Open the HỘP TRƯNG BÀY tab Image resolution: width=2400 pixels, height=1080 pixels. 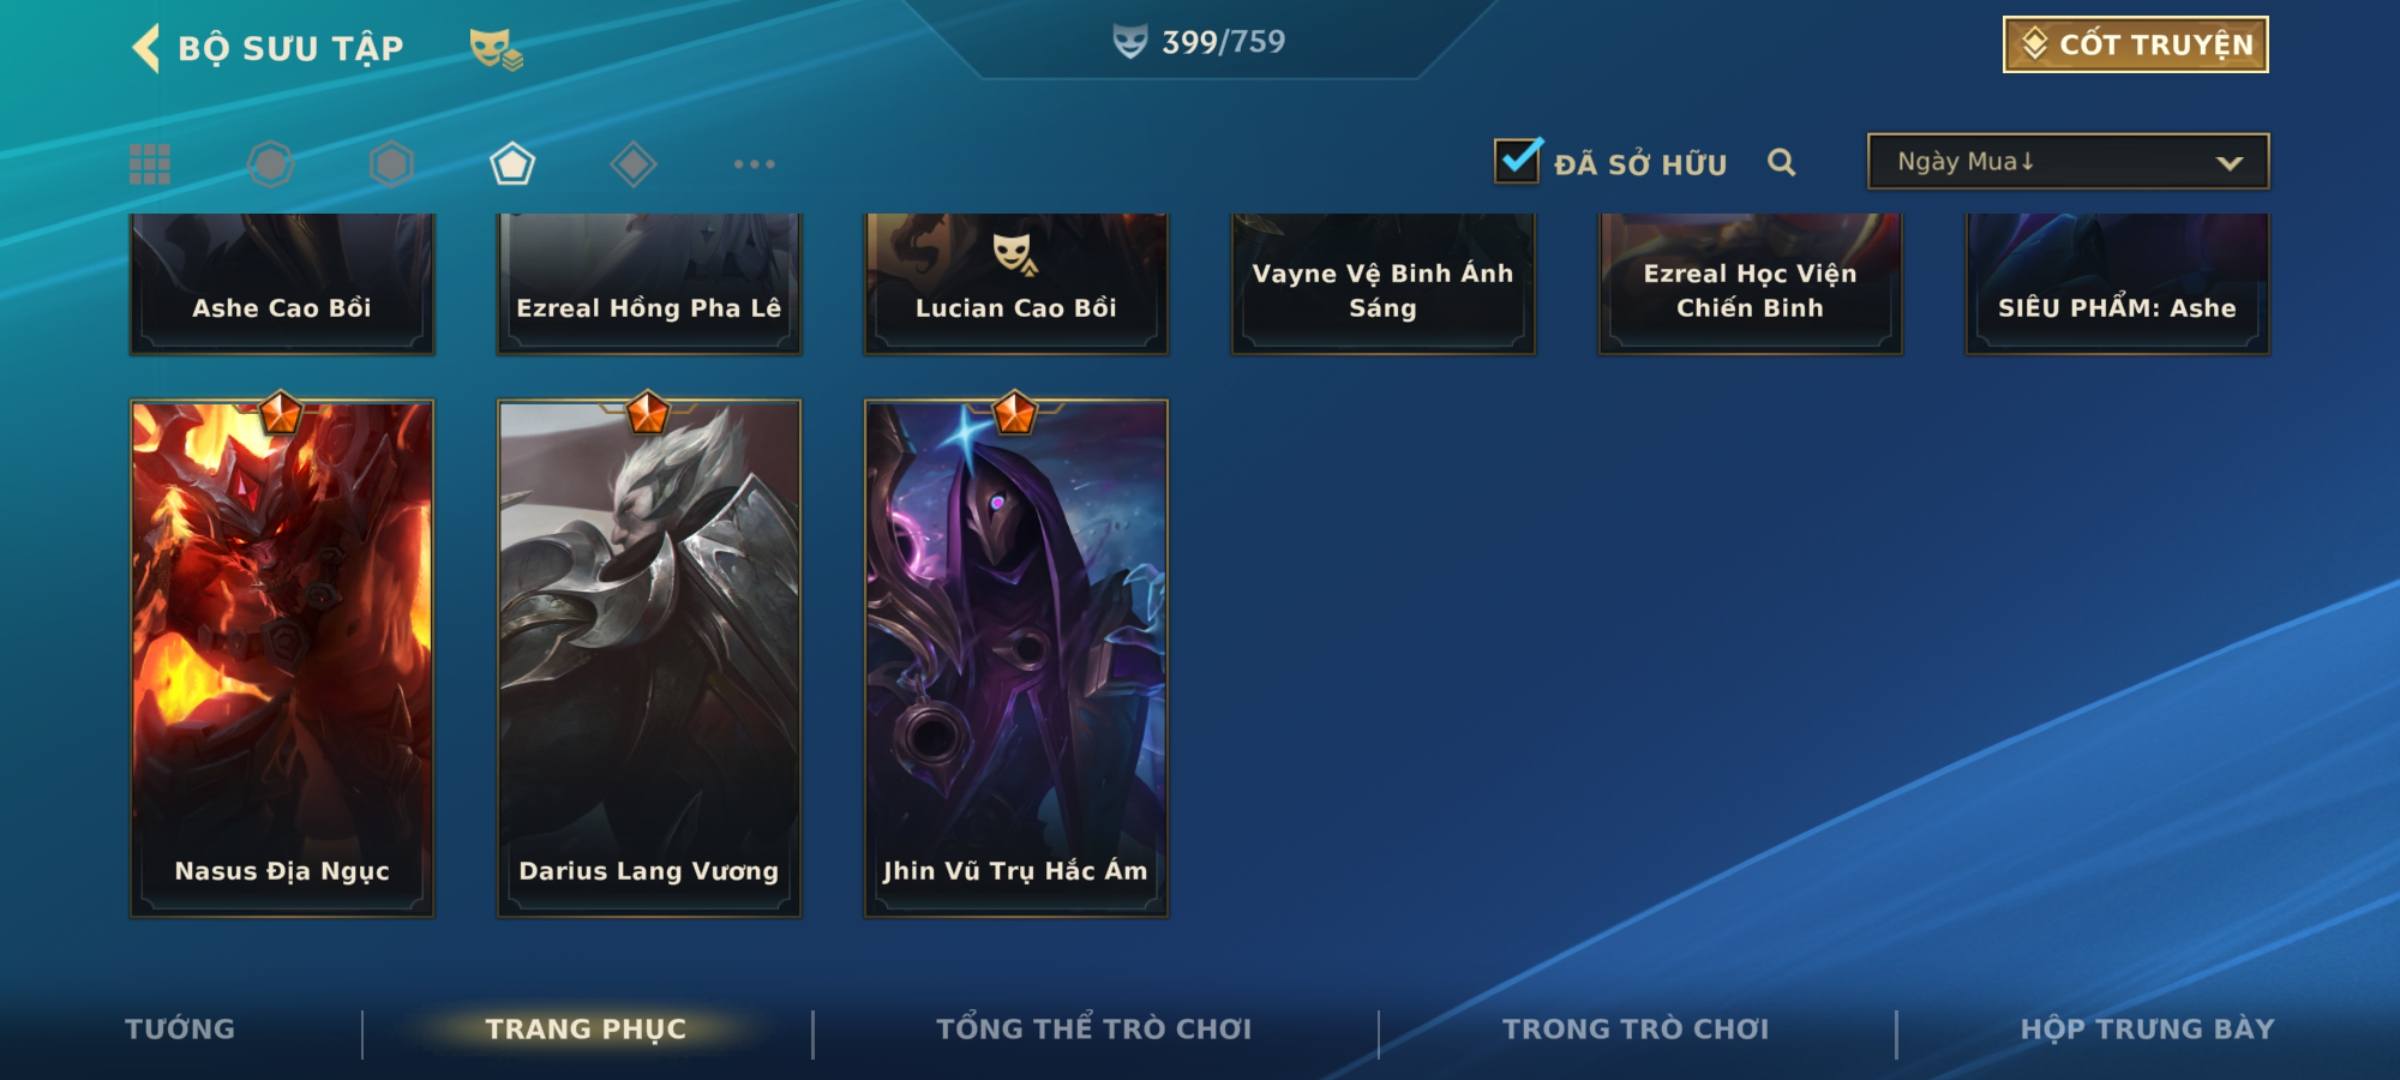[2147, 1029]
